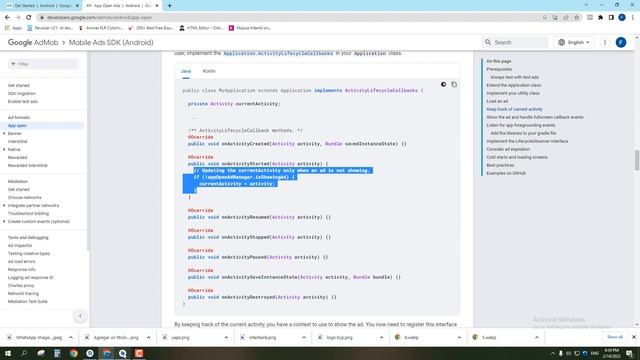Open a new browser tab

coord(169,6)
